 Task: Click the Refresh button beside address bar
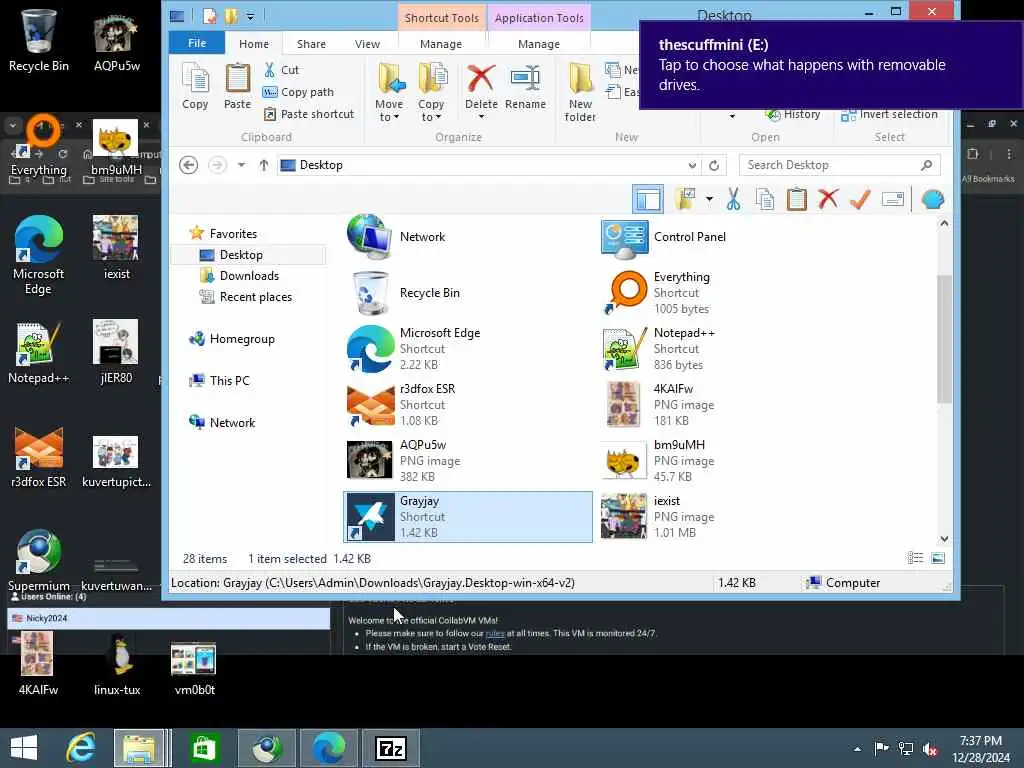(x=714, y=165)
